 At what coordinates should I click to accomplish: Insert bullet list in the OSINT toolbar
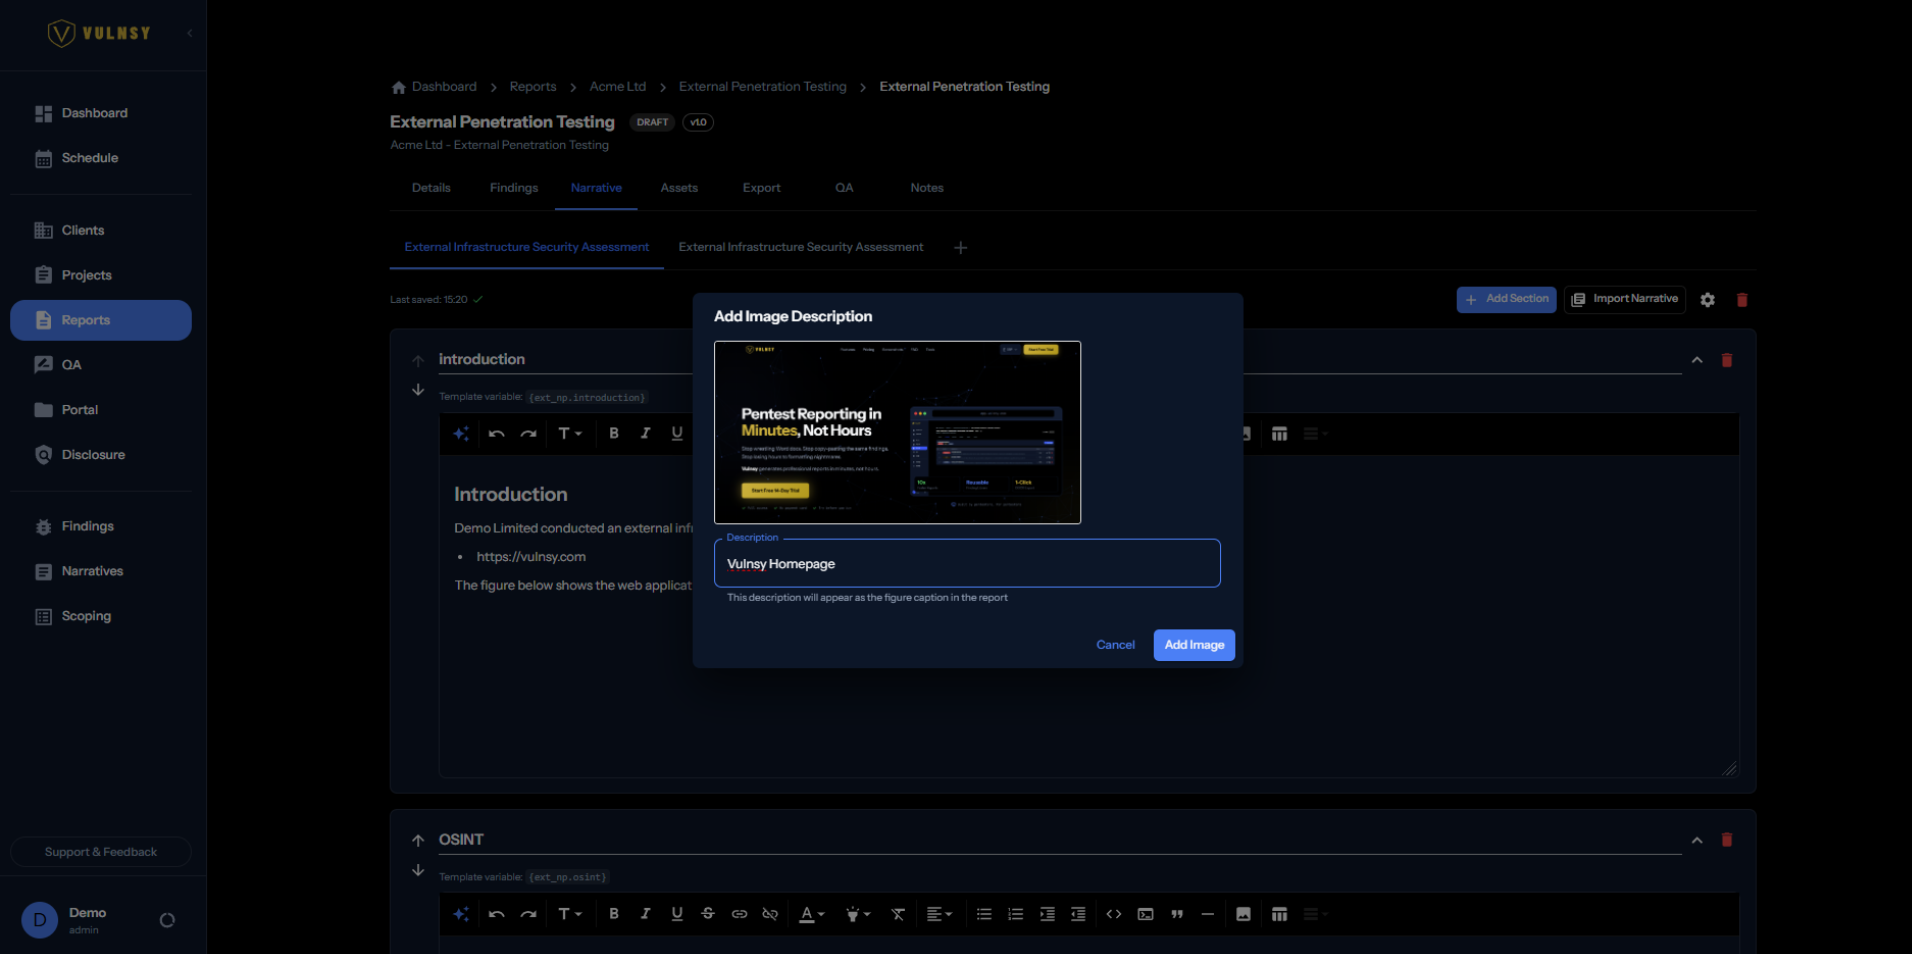984,914
